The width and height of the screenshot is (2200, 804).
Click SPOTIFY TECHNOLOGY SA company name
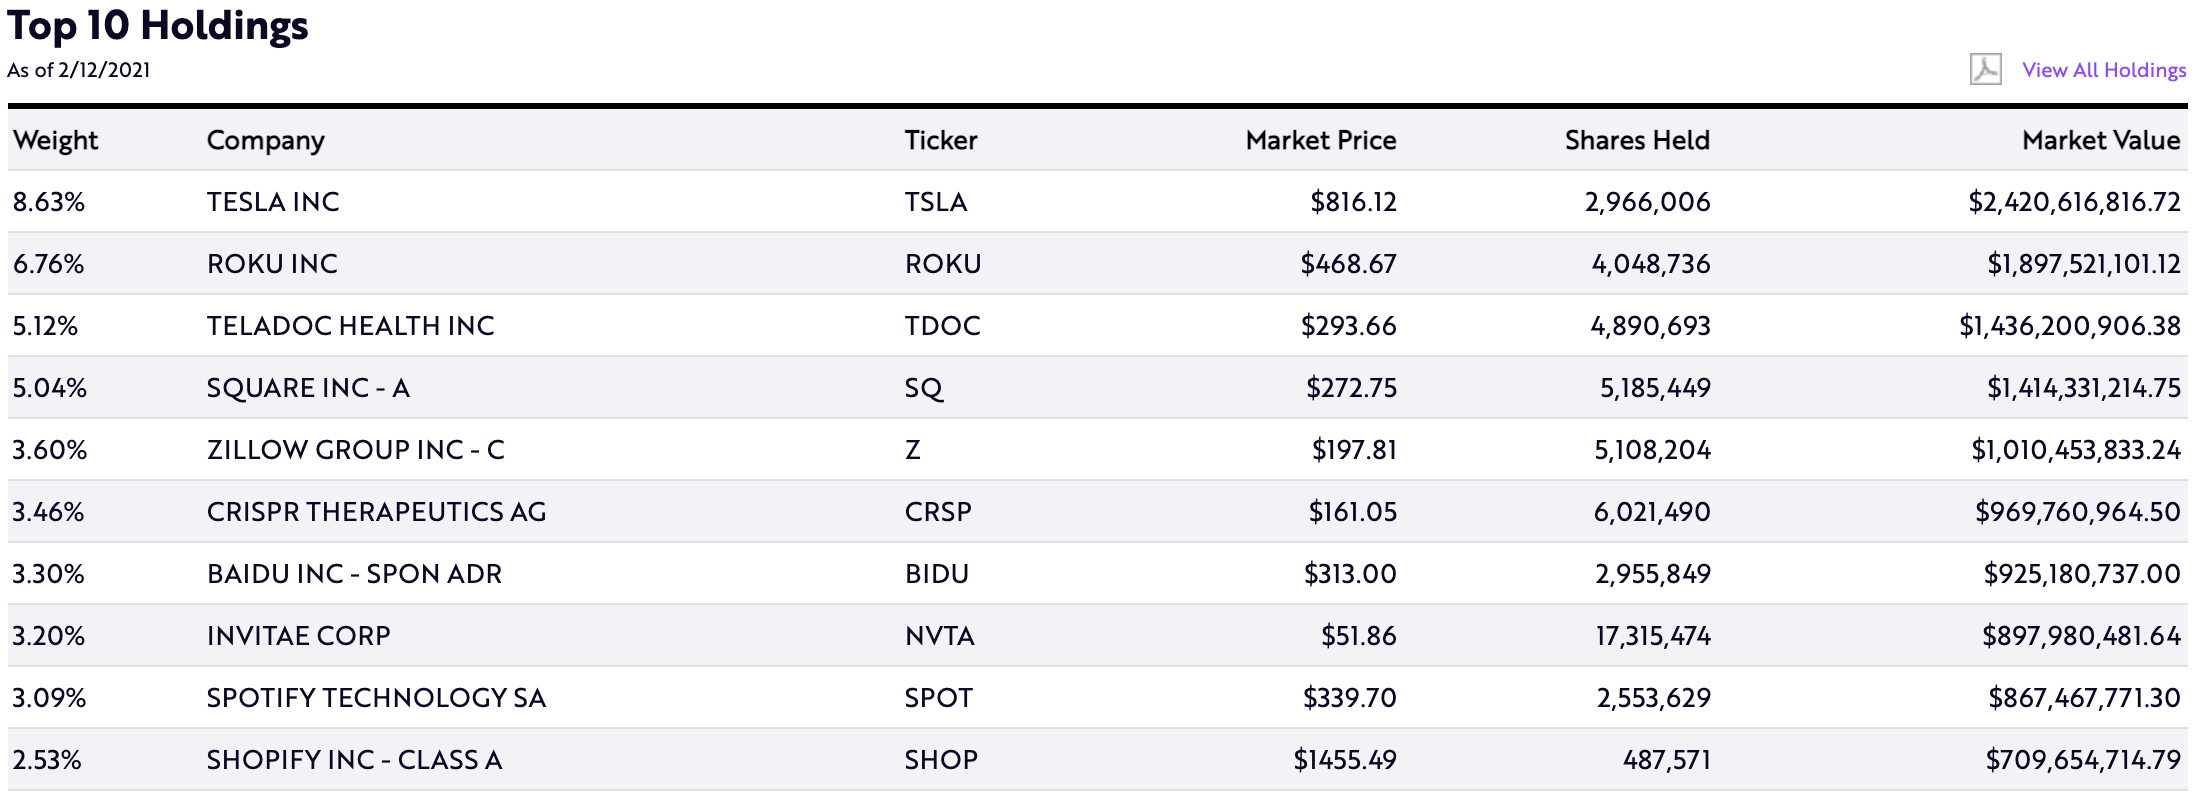point(376,698)
